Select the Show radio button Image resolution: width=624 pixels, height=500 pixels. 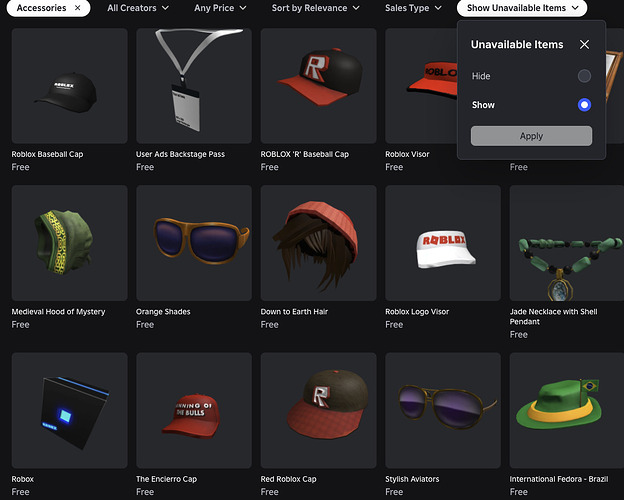(x=584, y=105)
